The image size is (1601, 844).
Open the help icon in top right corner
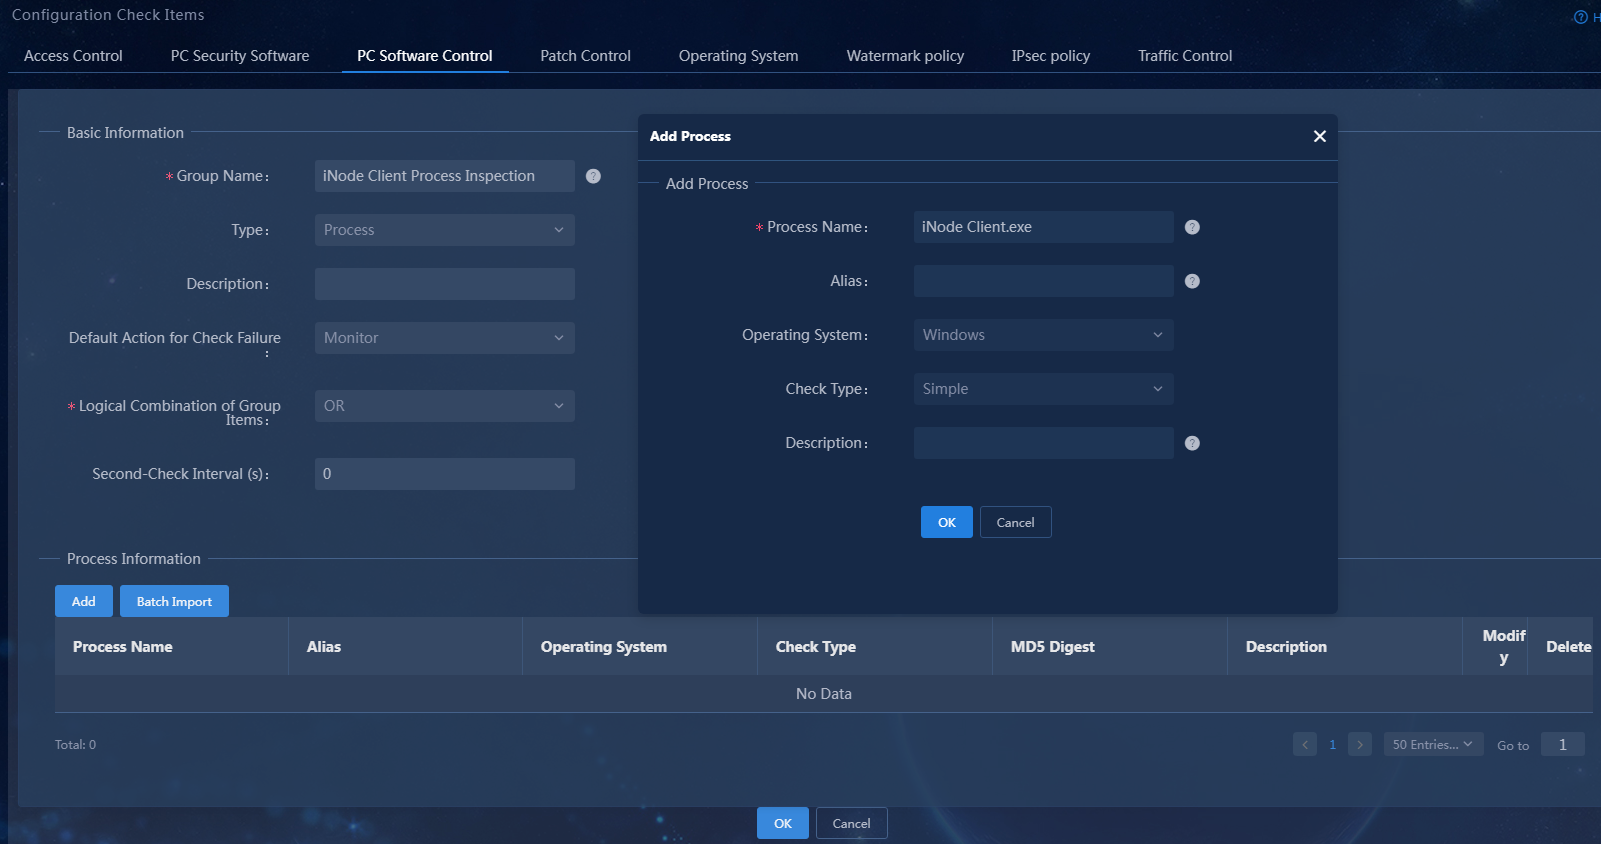(1581, 17)
